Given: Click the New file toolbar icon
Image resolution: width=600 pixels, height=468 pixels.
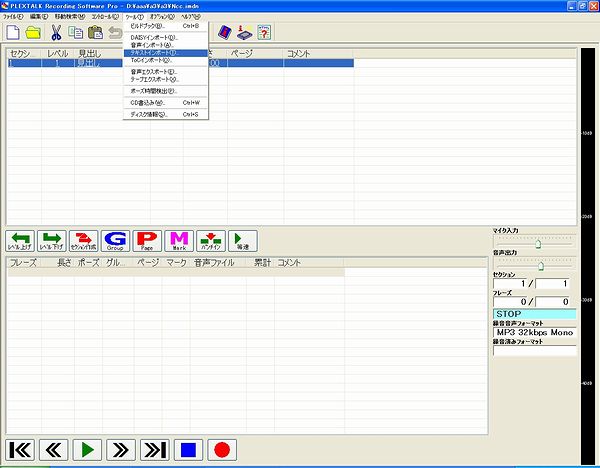Looking at the screenshot, I should pos(13,33).
